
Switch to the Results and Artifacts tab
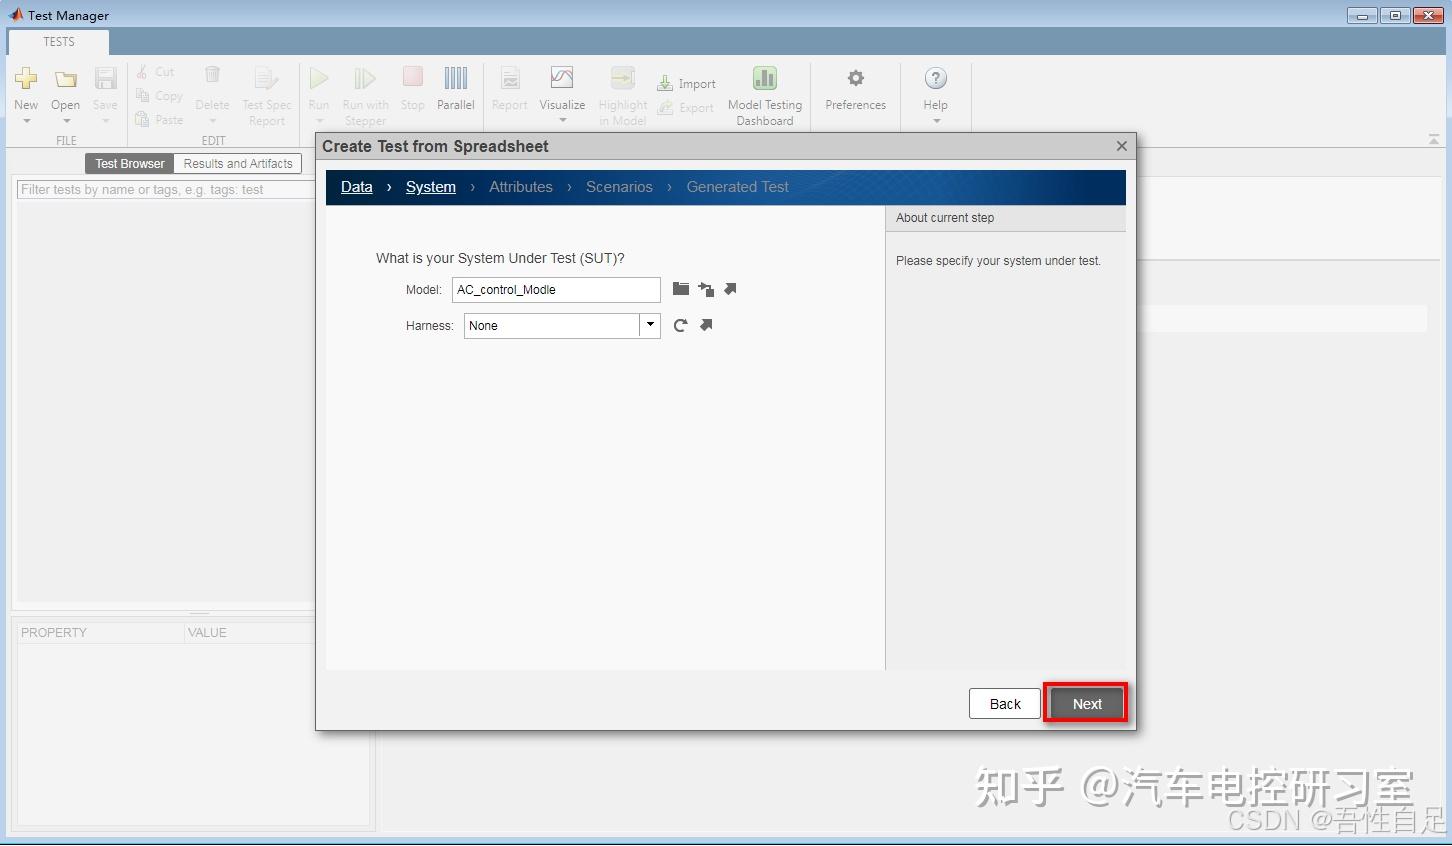(x=237, y=163)
